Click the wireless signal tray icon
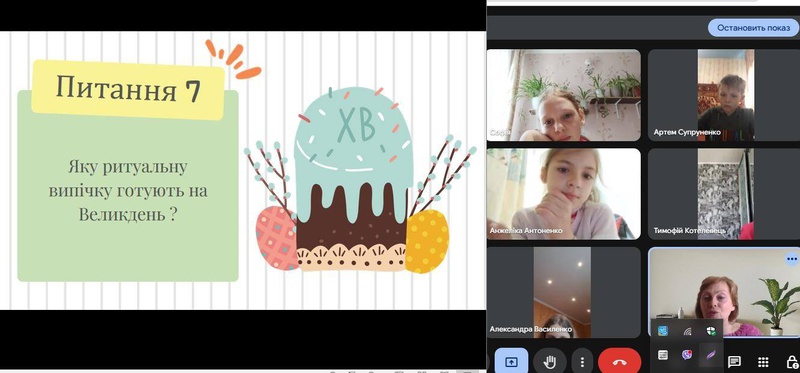 click(x=687, y=331)
